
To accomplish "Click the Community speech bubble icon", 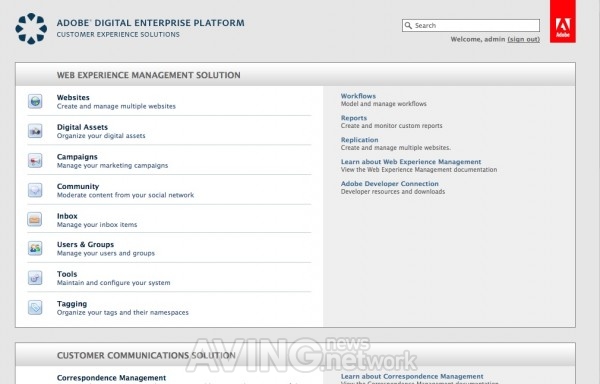I will pyautogui.click(x=35, y=190).
